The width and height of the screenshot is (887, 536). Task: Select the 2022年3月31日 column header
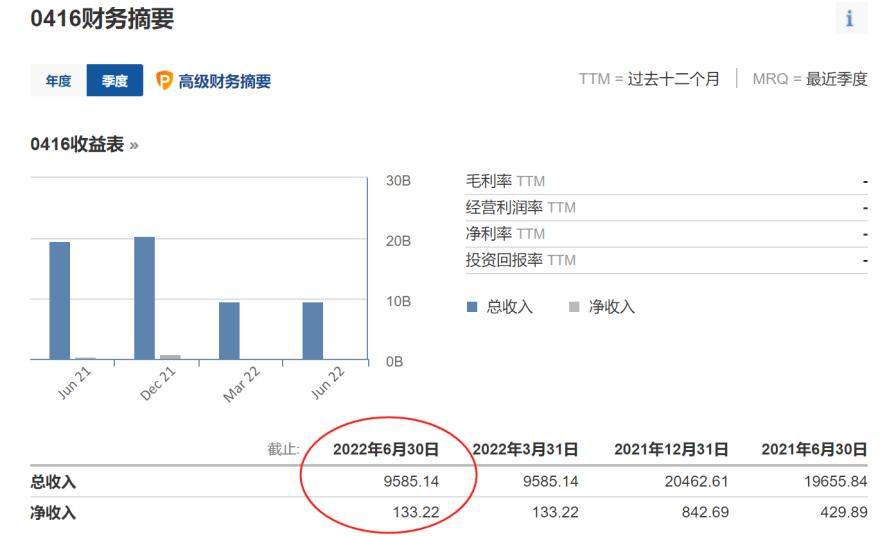[x=525, y=449]
